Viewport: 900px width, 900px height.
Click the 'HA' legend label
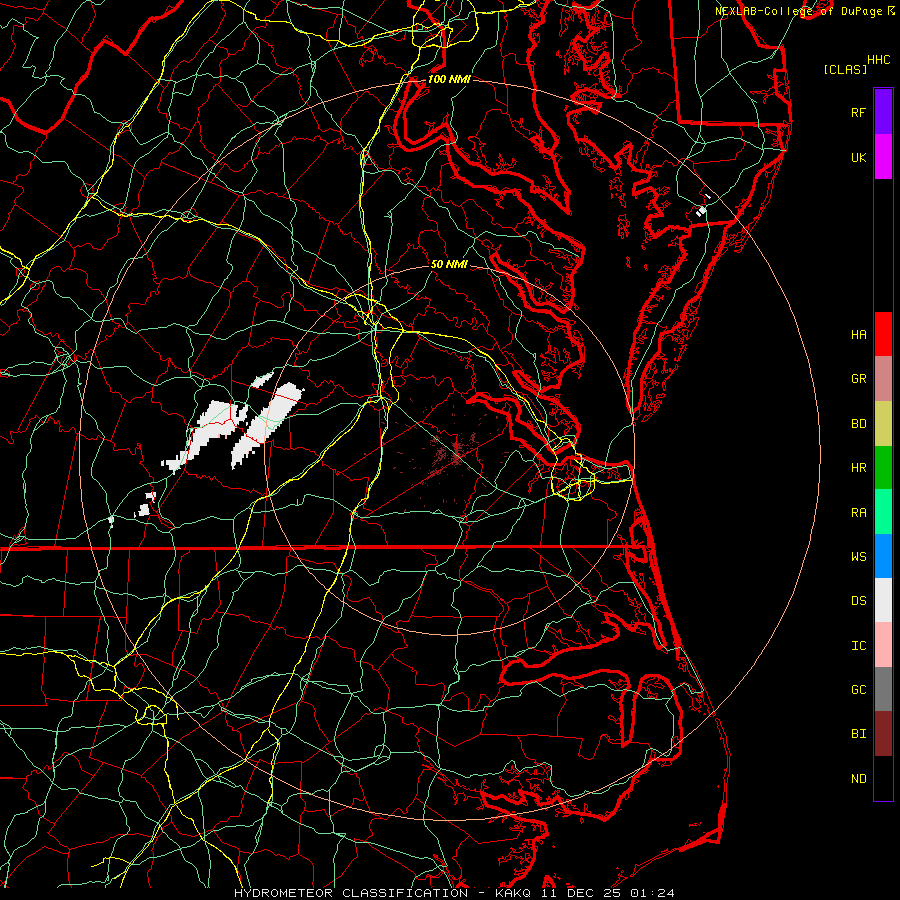pos(858,335)
